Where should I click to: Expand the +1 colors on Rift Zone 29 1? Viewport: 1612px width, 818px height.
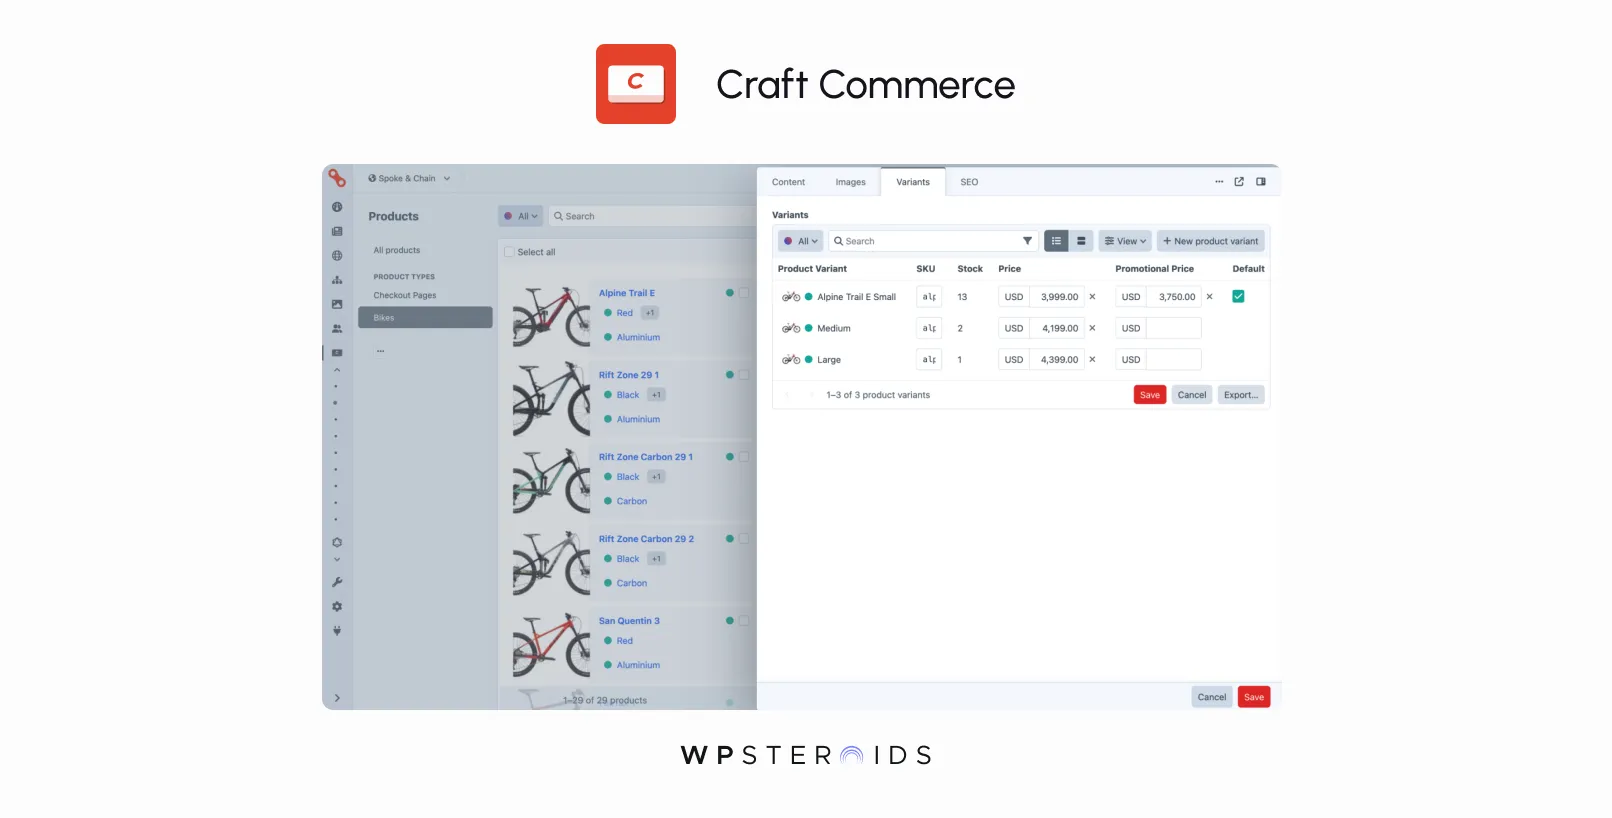[x=656, y=395]
